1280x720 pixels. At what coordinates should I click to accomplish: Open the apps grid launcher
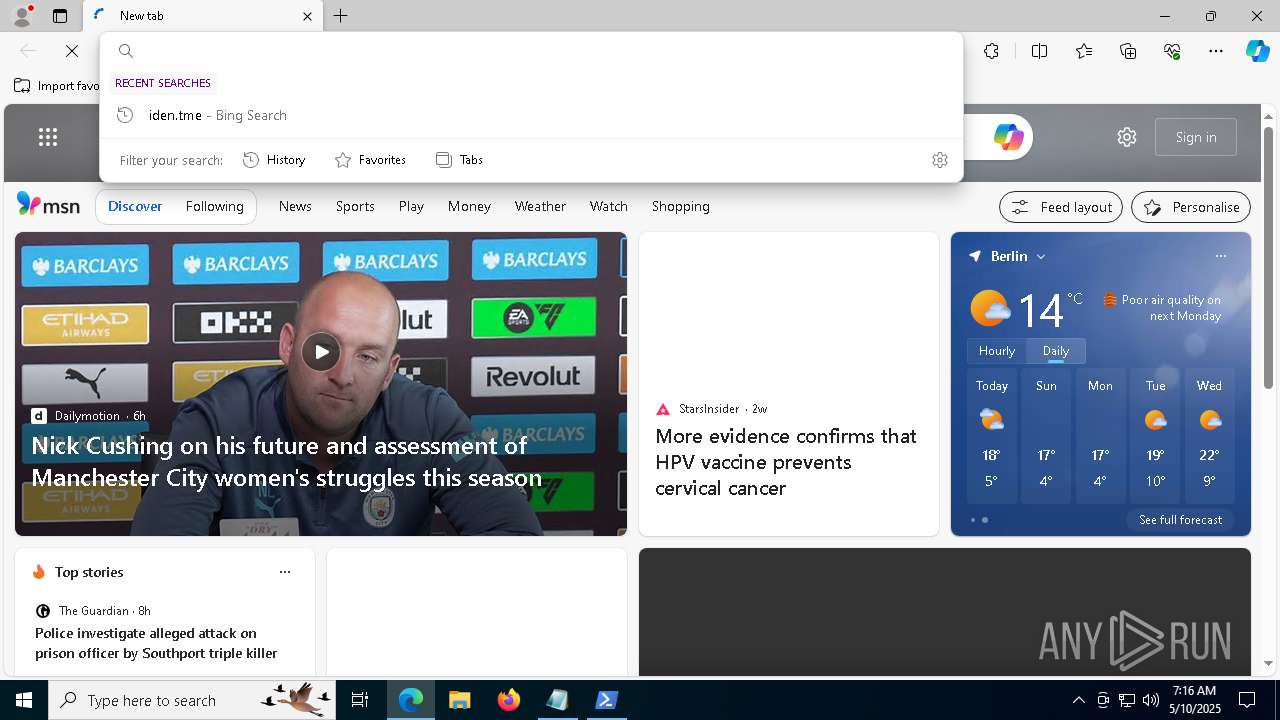point(48,137)
